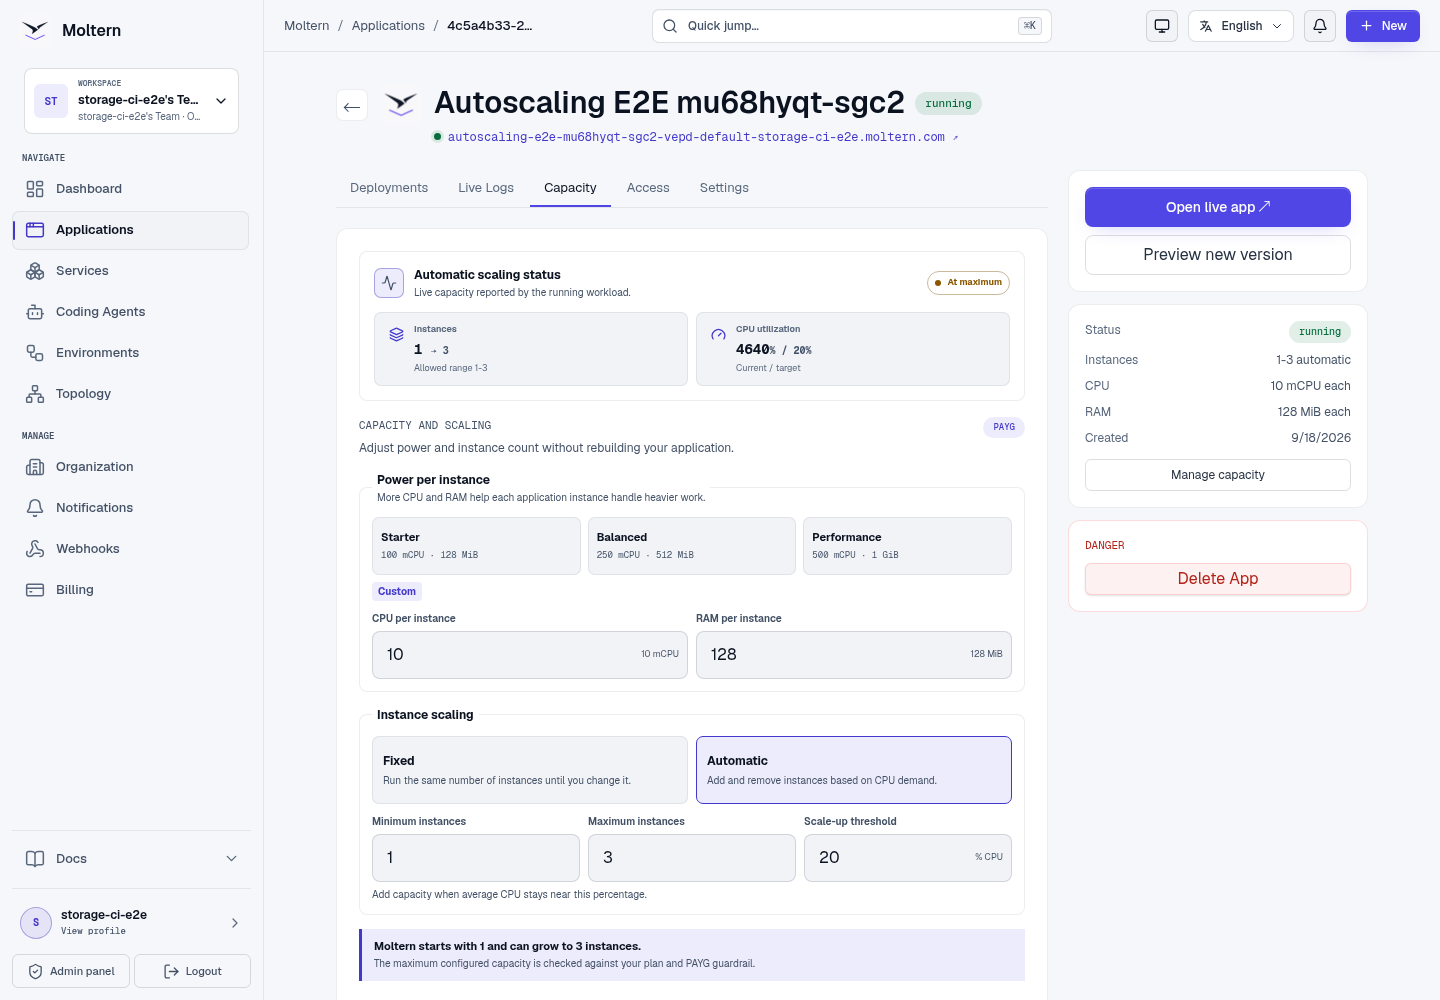Open notifications bell in top bar
The image size is (1440, 1000).
(1320, 26)
